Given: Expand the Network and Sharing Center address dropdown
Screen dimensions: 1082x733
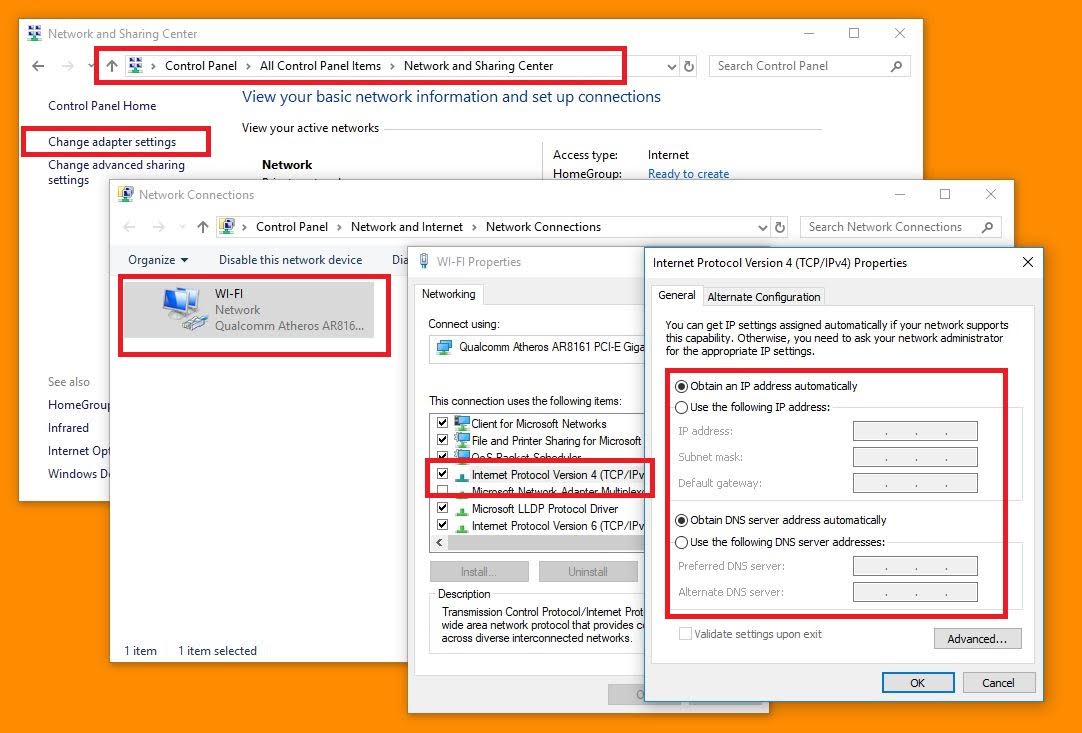Looking at the screenshot, I should pos(671,66).
